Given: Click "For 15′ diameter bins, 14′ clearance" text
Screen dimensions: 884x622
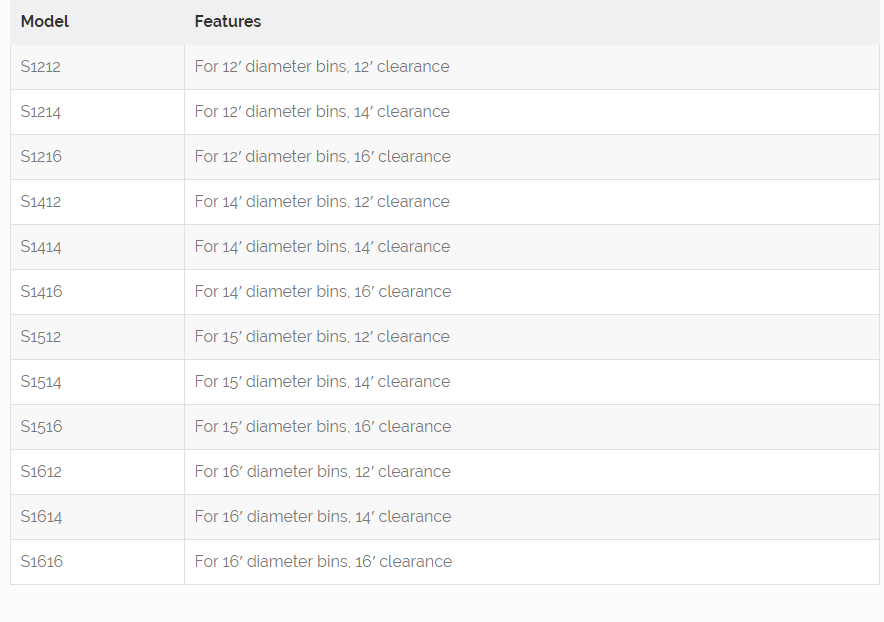Looking at the screenshot, I should (322, 382).
